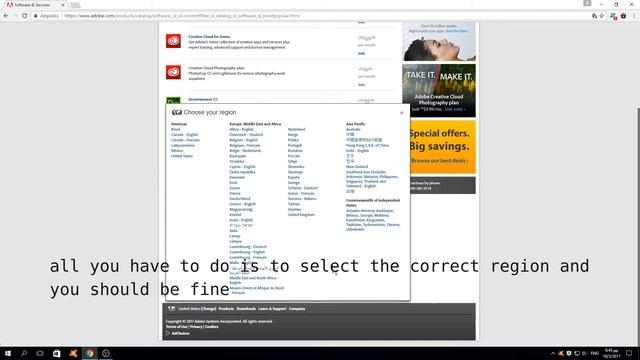Viewport: 640px width, 360px height.
Task: Select New Zealand region
Action: pyautogui.click(x=357, y=167)
